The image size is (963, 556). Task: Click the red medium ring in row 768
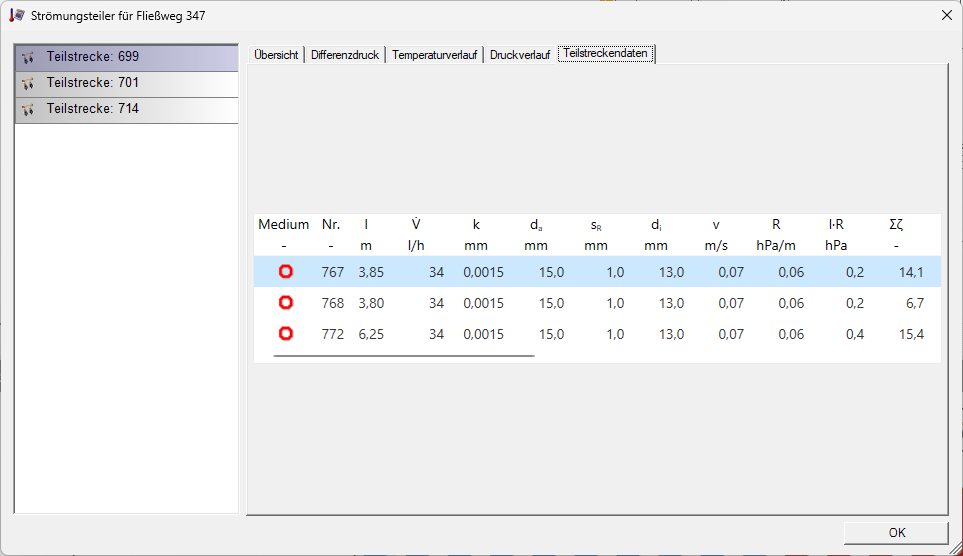(286, 302)
